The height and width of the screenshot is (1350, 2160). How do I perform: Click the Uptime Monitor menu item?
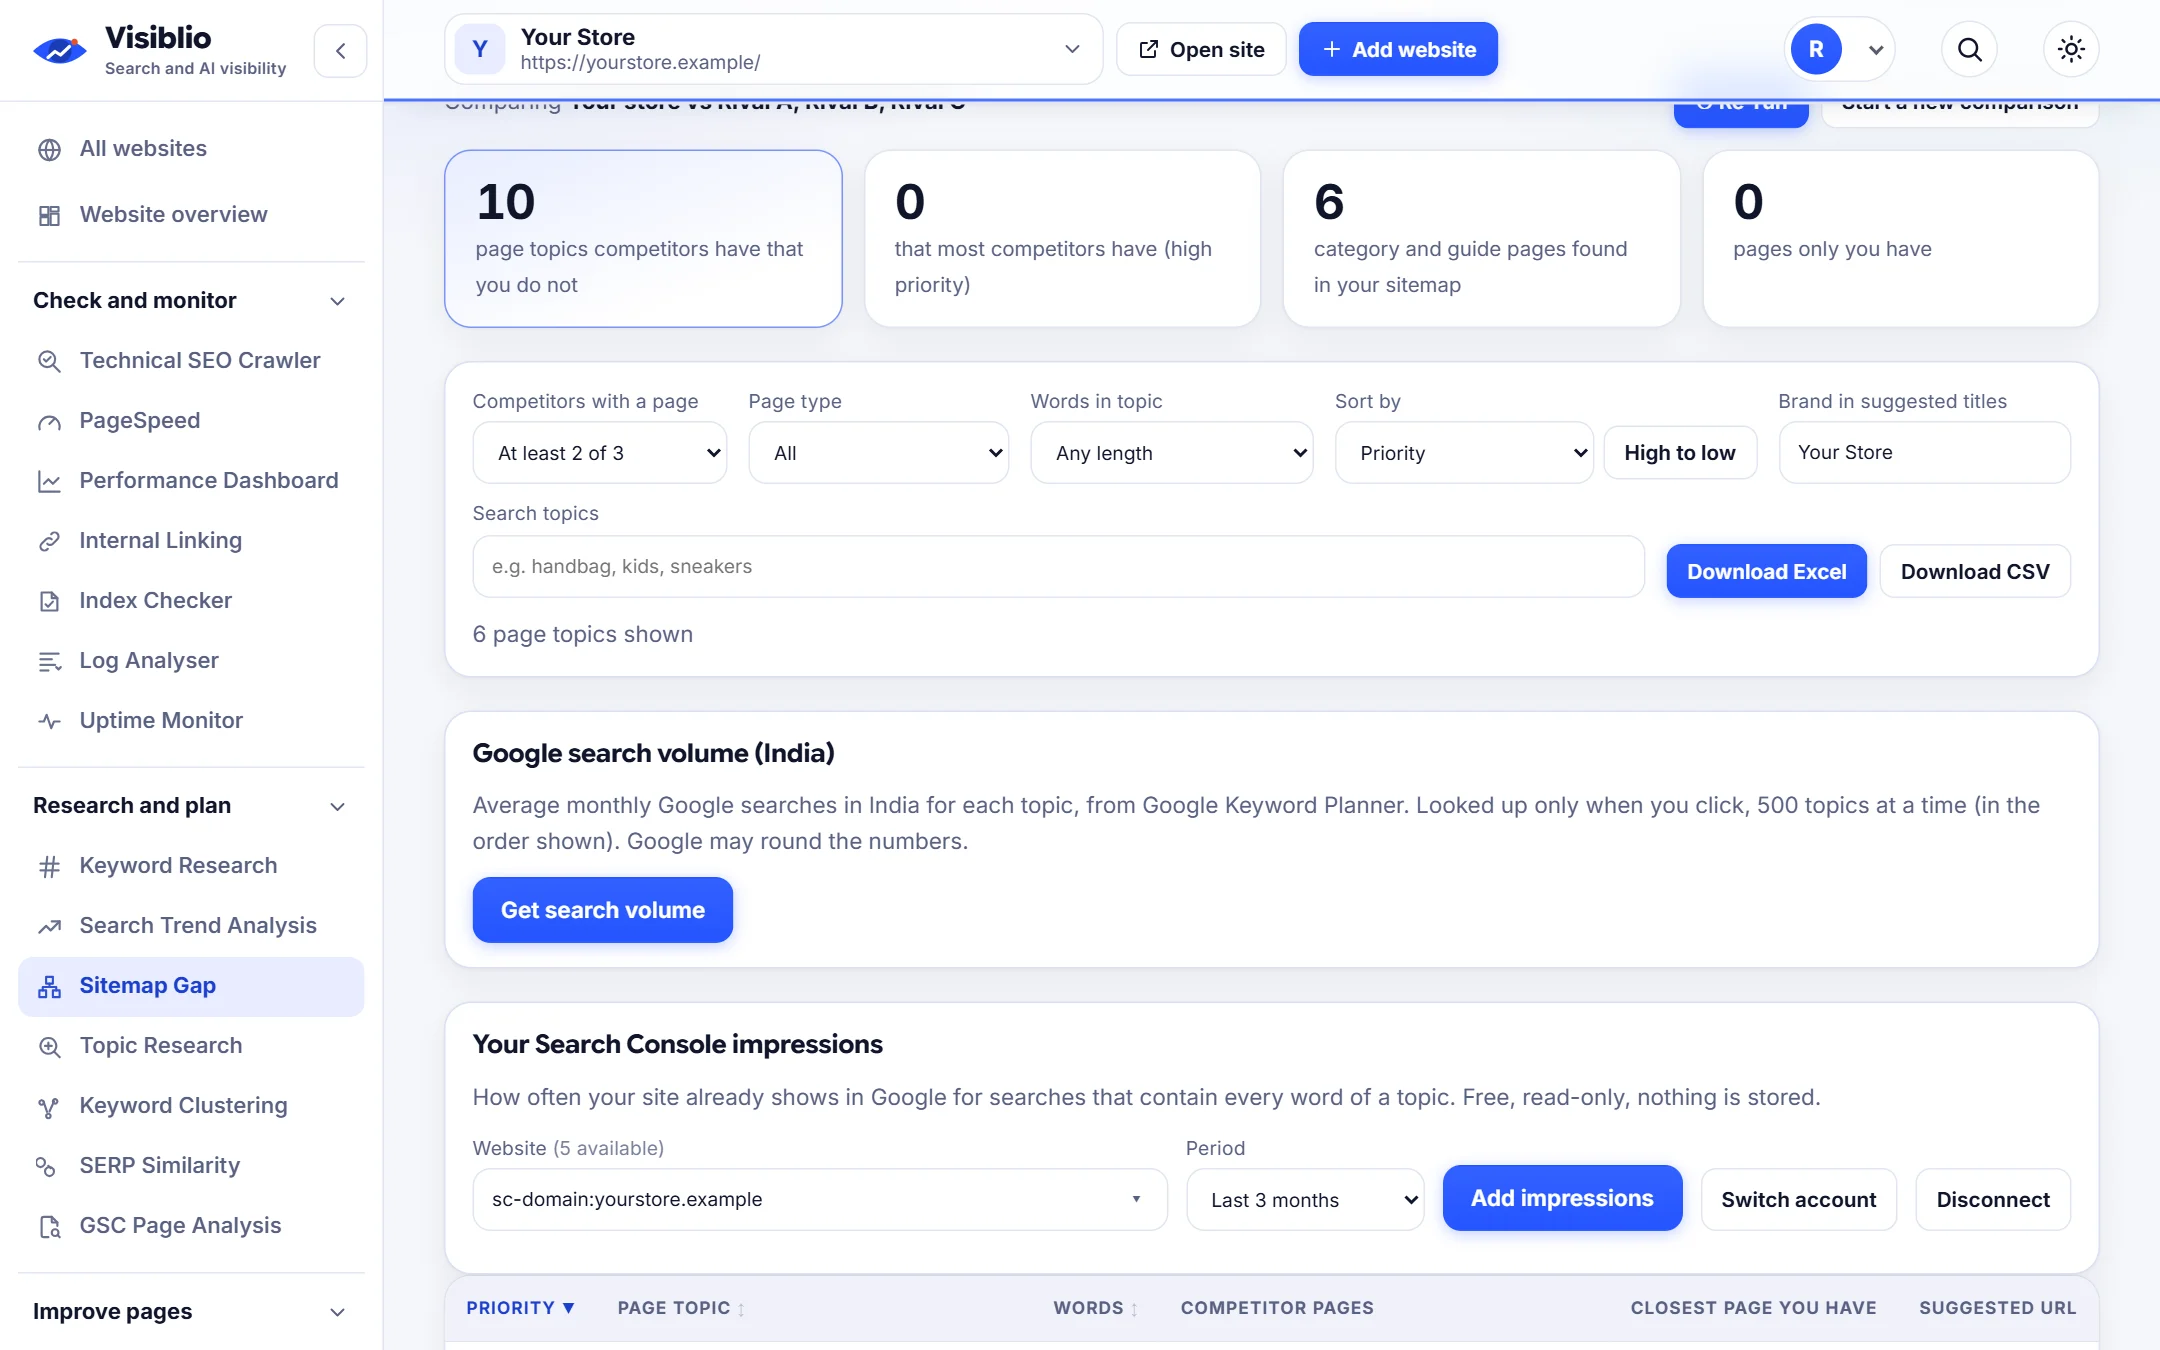[191, 721]
